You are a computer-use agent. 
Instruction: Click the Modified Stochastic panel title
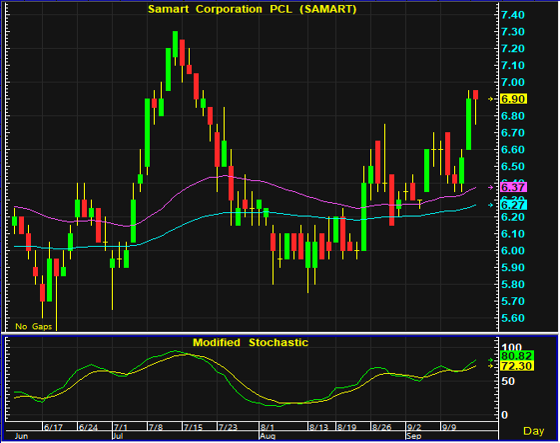coord(250,343)
